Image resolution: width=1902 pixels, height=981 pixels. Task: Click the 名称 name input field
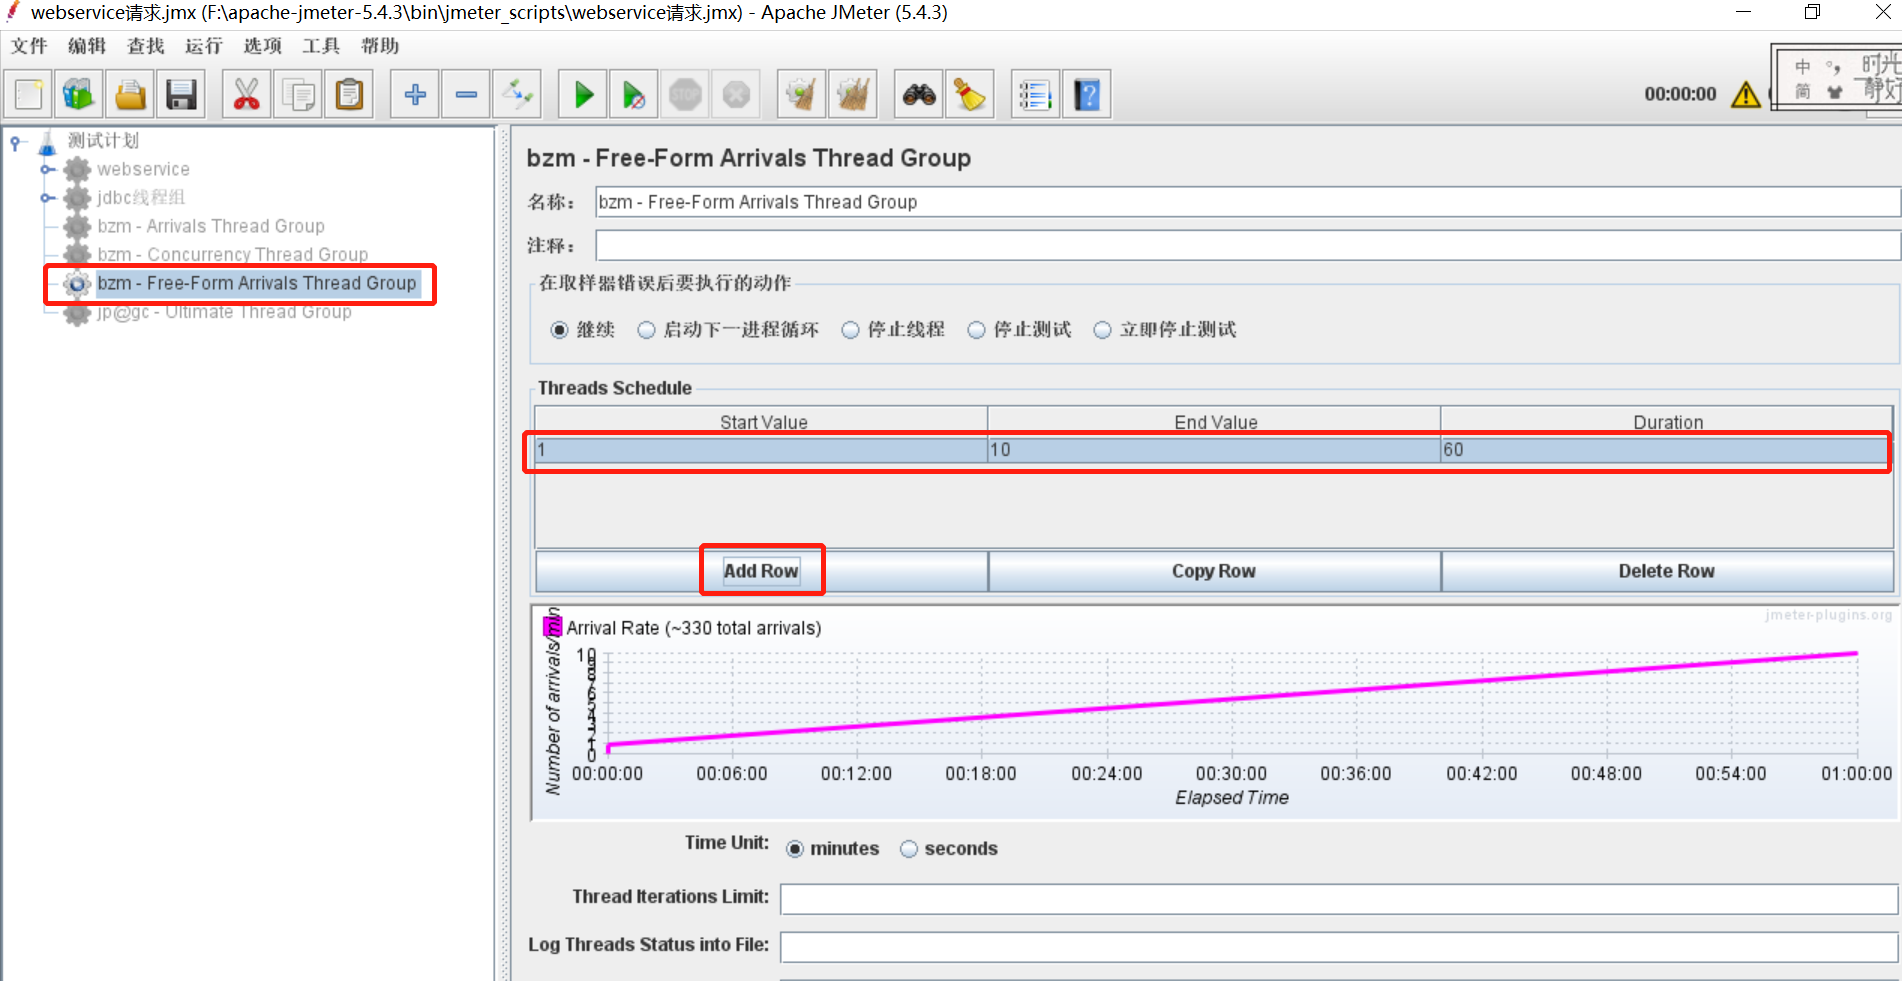[1247, 202]
